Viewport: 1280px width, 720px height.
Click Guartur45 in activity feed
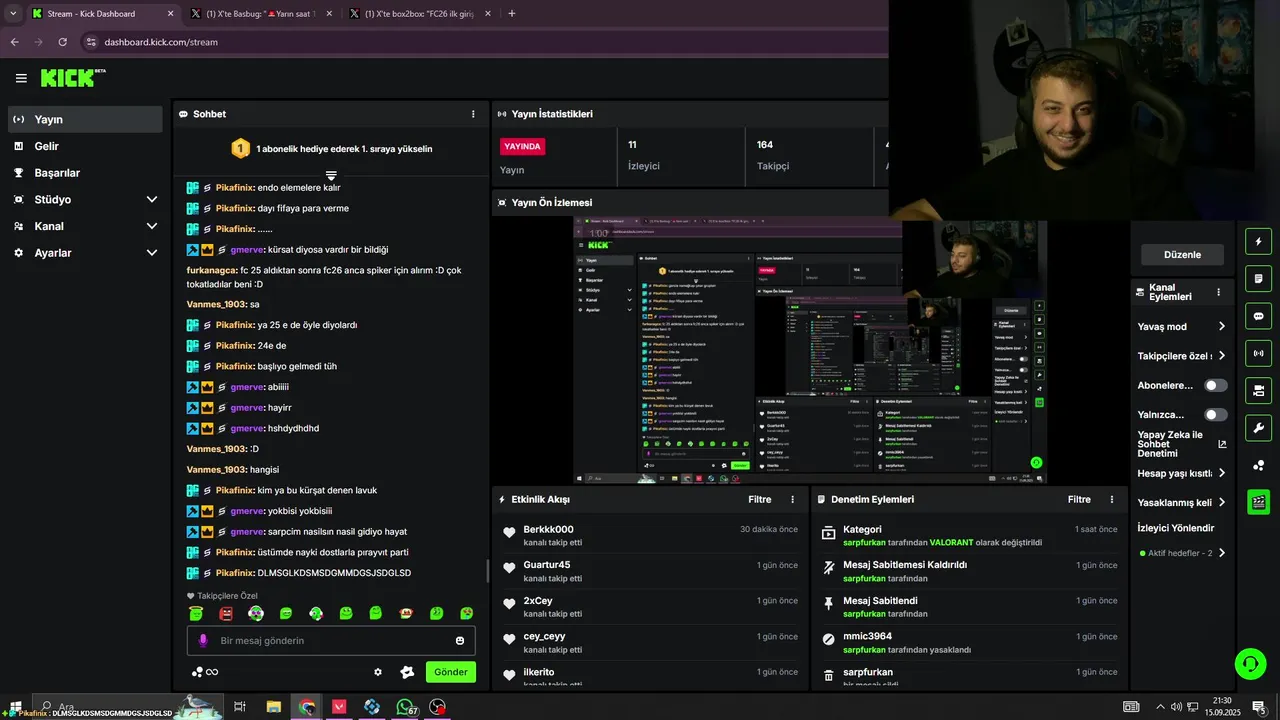pyautogui.click(x=546, y=565)
